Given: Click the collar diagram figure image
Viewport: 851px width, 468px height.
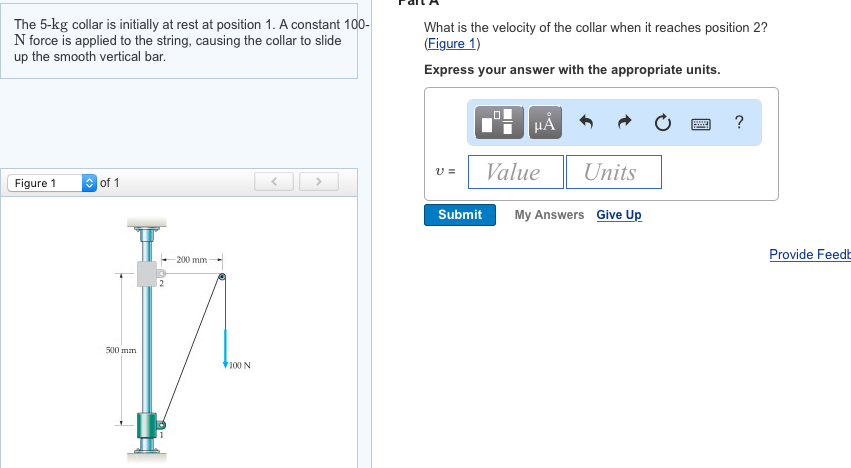Looking at the screenshot, I should (x=180, y=340).
